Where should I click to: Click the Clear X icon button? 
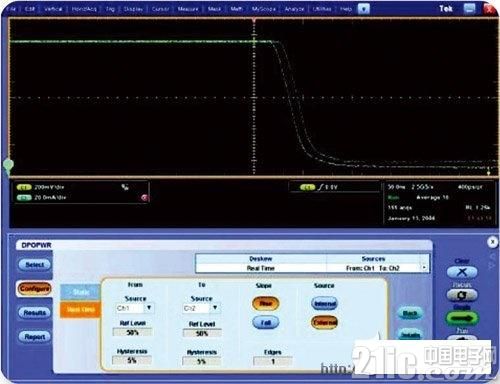click(x=462, y=272)
